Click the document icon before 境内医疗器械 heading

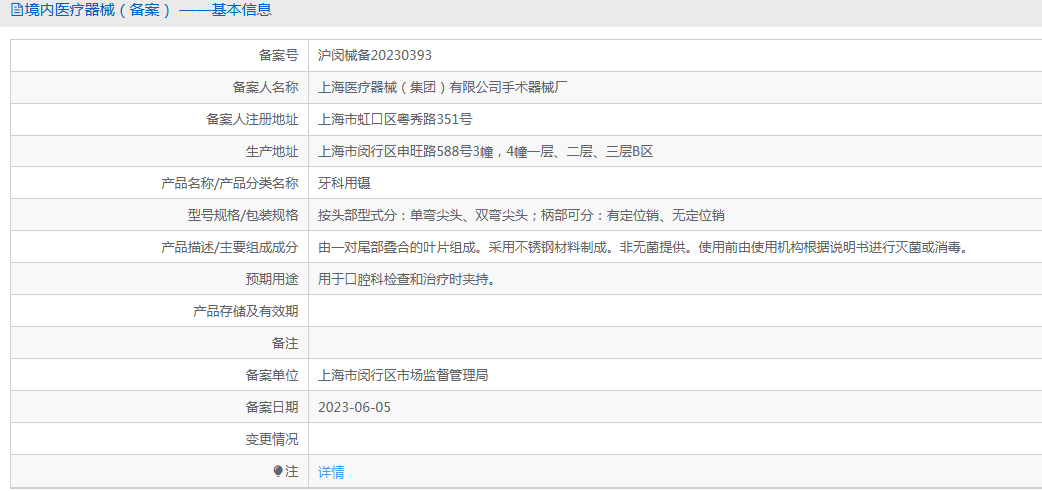coord(17,10)
